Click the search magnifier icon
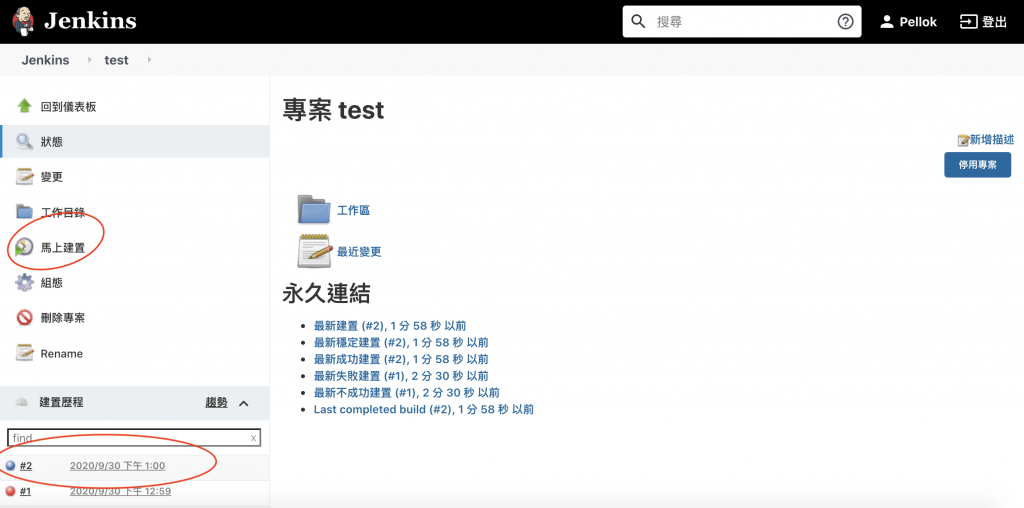Viewport: 1024px width, 508px height. click(638, 22)
